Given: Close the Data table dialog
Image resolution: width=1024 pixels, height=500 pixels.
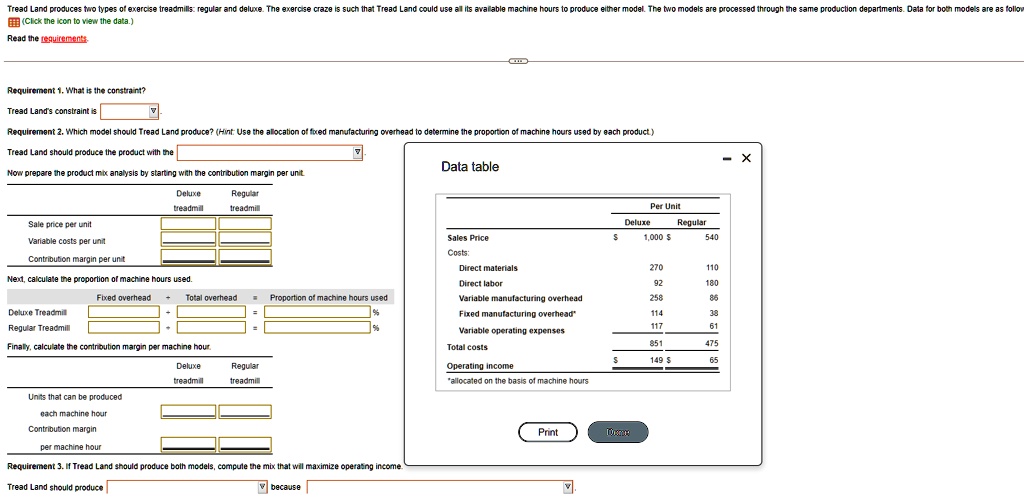Looking at the screenshot, I should coord(746,158).
